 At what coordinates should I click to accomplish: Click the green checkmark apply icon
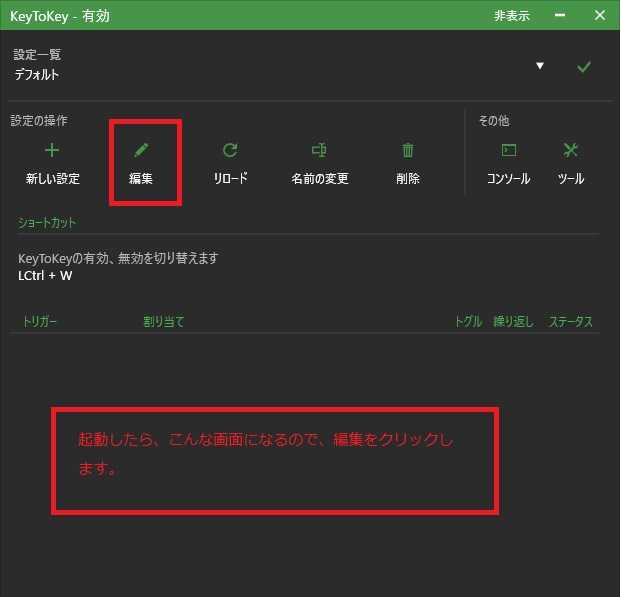(584, 67)
